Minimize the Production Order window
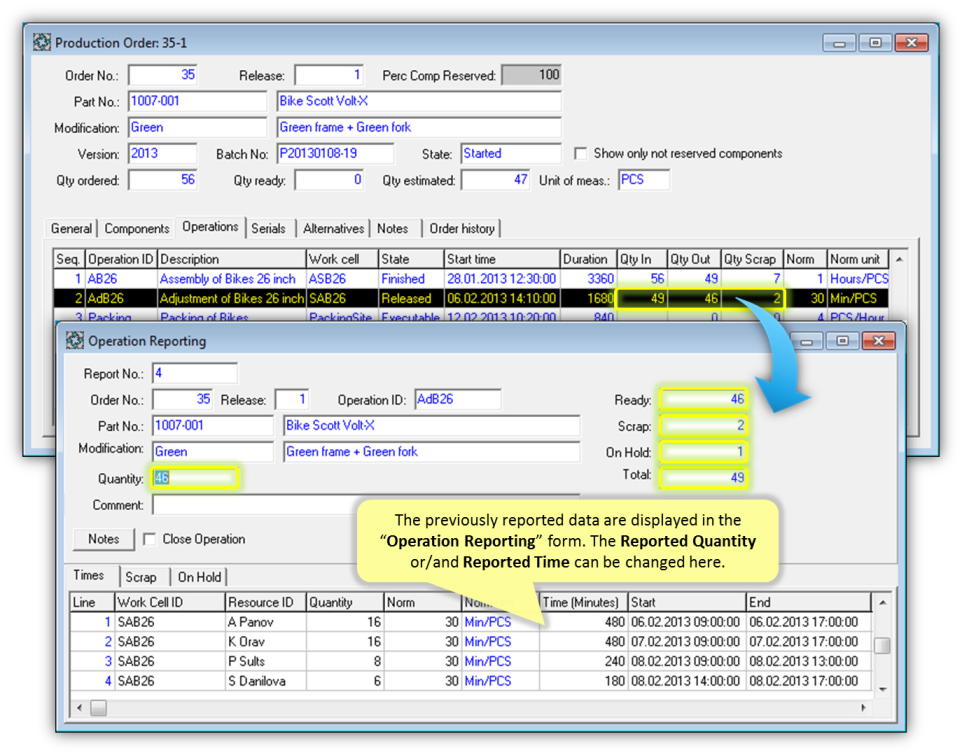This screenshot has height=755, width=962. (839, 42)
